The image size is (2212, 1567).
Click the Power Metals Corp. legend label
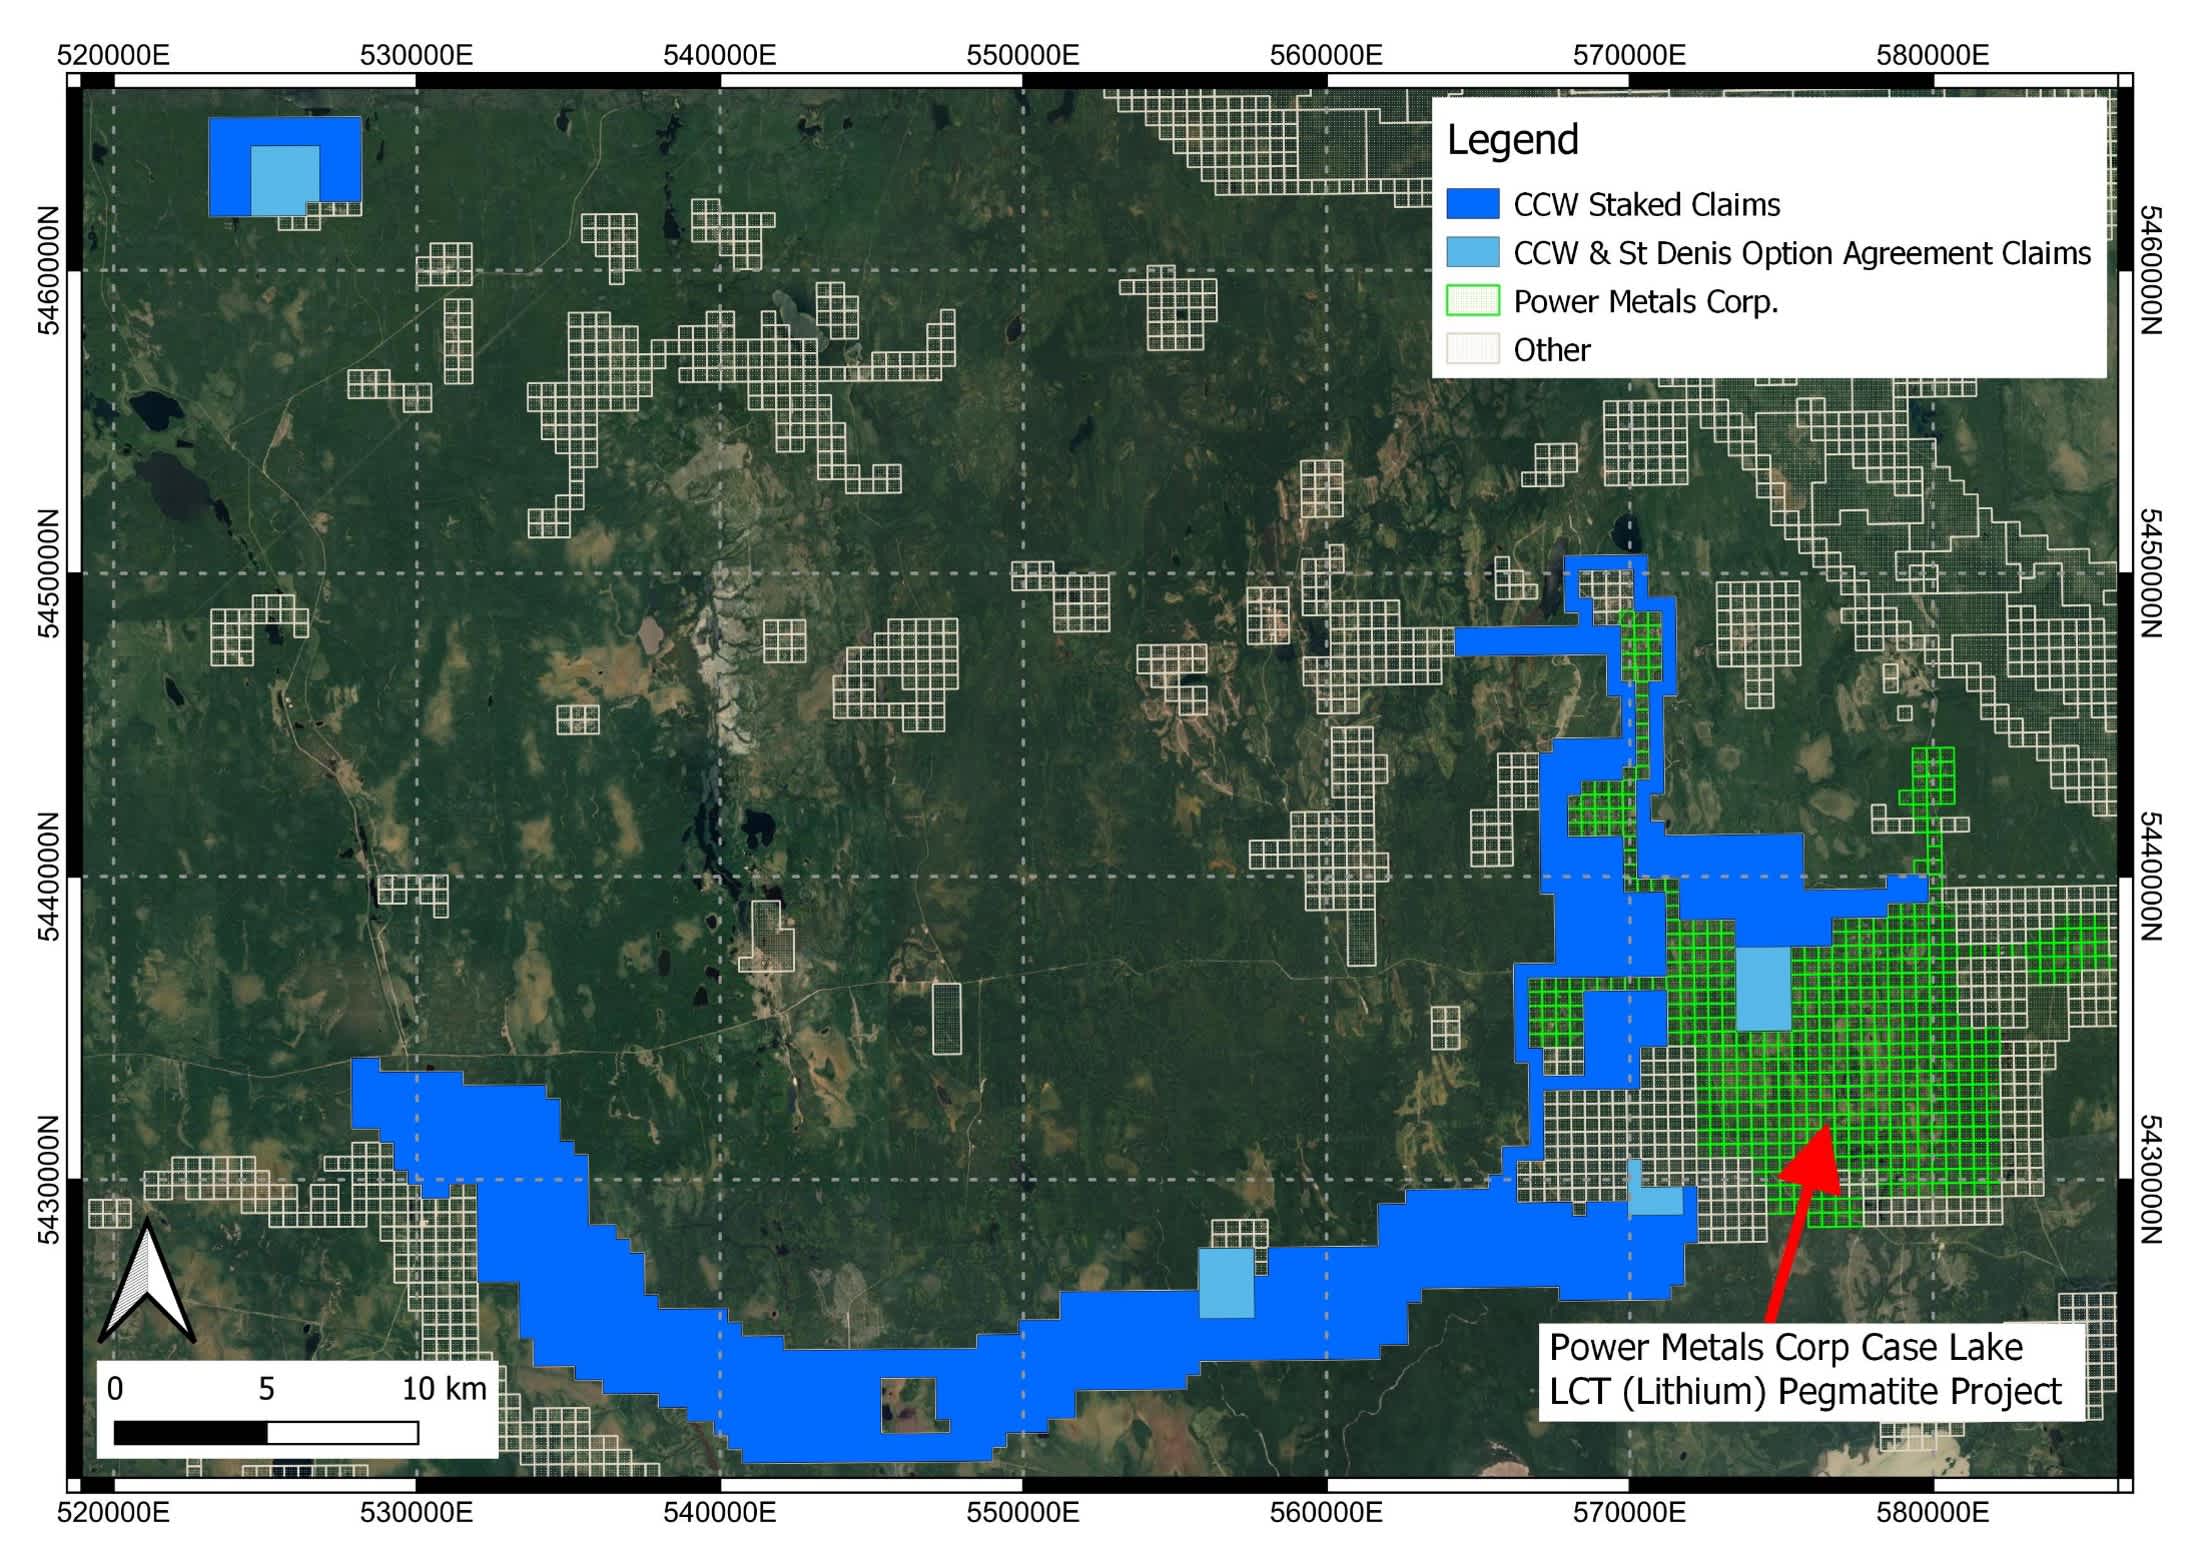pyautogui.click(x=1646, y=301)
